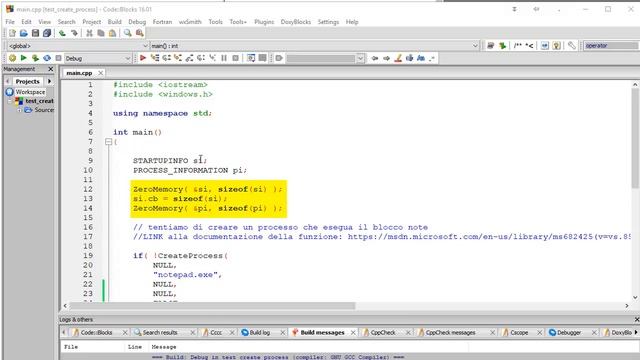Expand the Sources folder in project tree
The width and height of the screenshot is (640, 360).
point(19,110)
